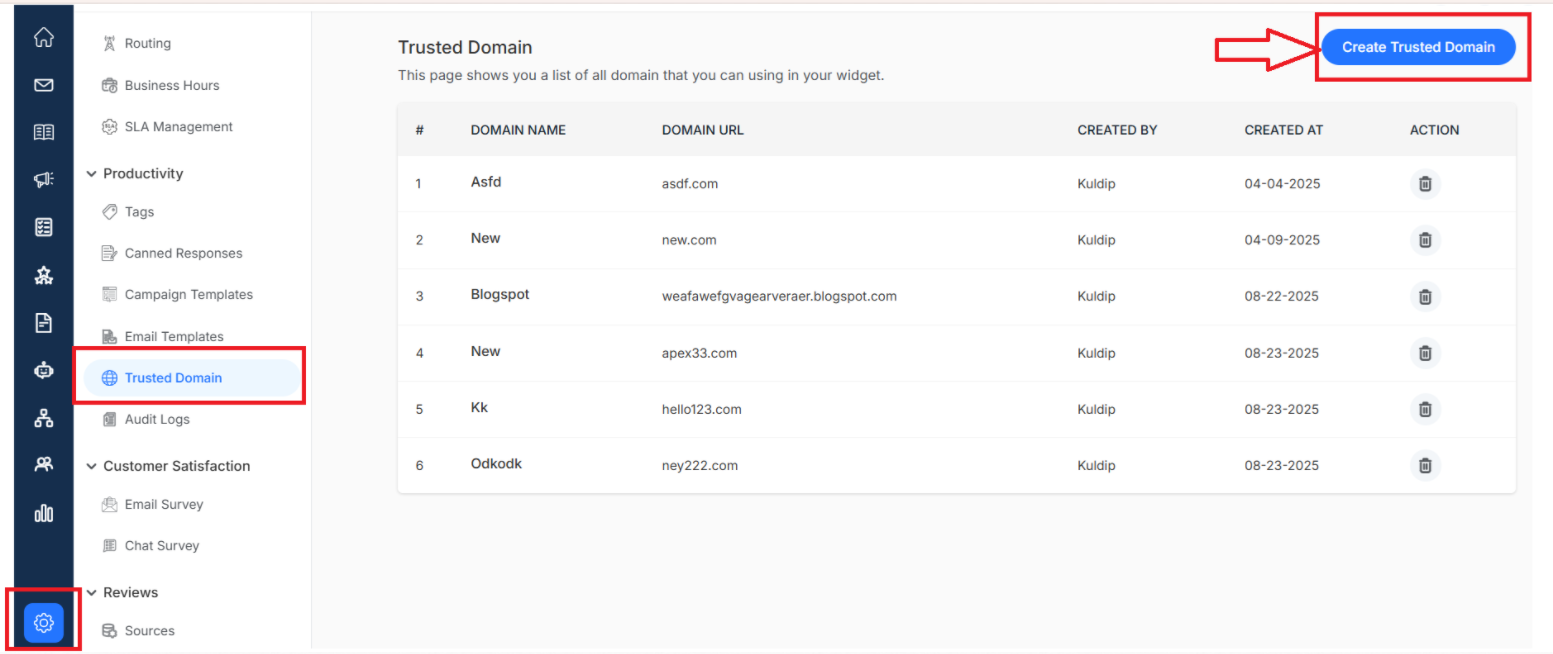Image resolution: width=1553 pixels, height=654 pixels.
Task: Delete the hello123.com domain entry
Action: (1425, 409)
